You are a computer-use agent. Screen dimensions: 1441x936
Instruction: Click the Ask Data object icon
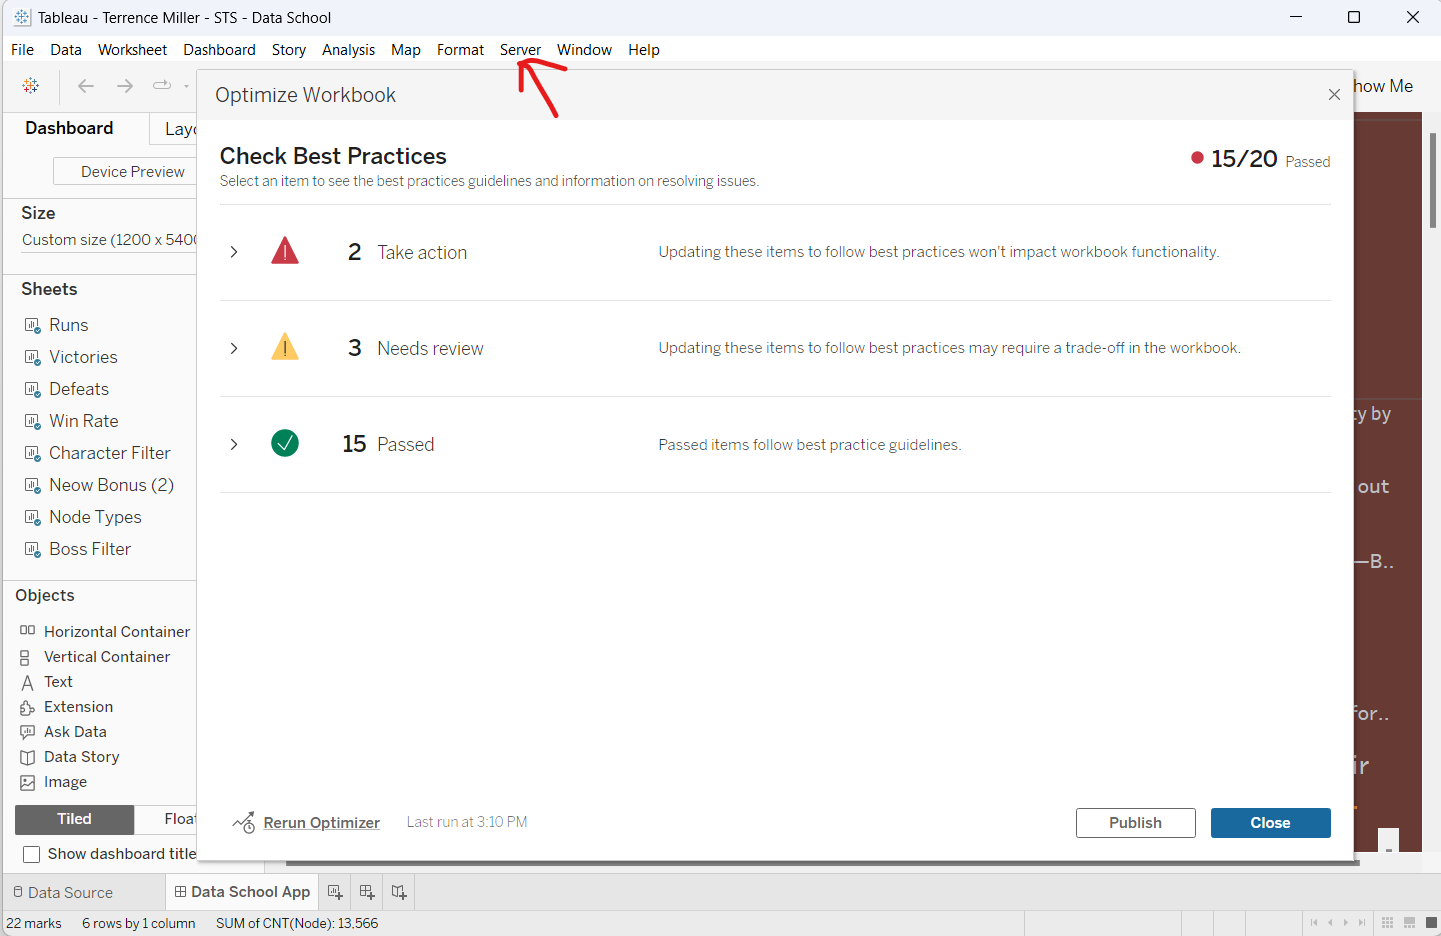click(27, 732)
